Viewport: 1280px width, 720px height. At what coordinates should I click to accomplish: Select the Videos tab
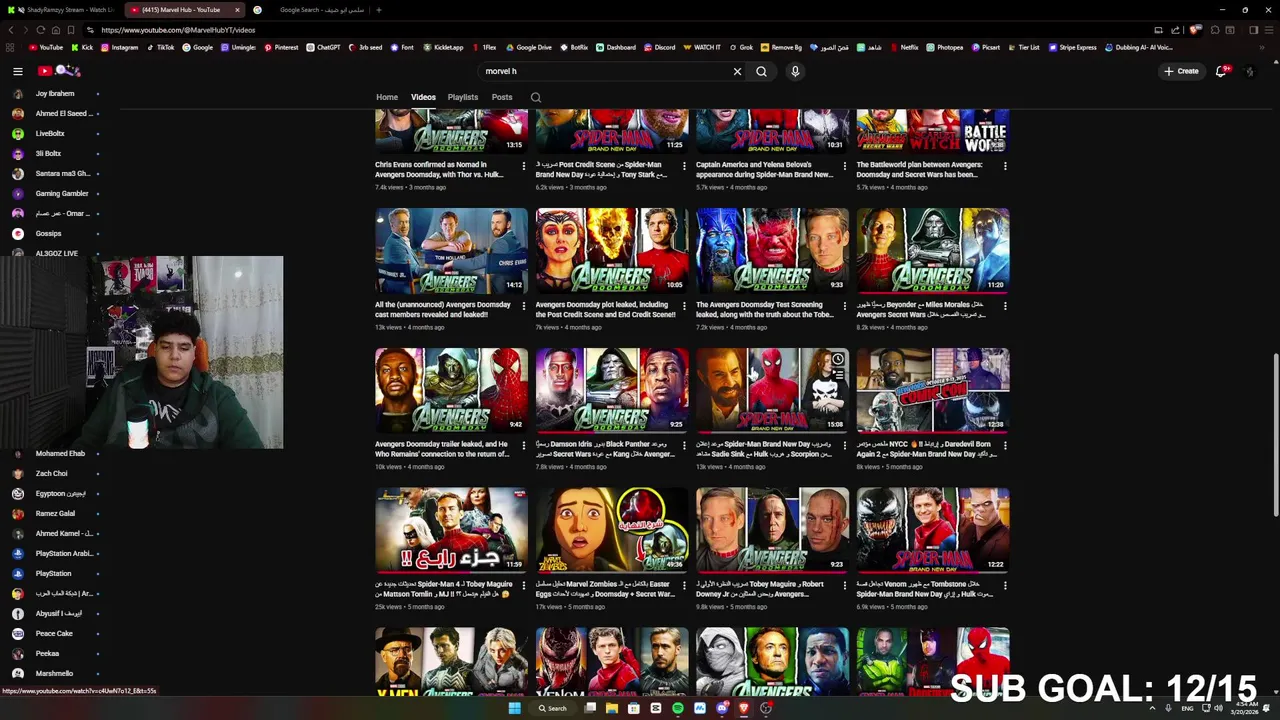pyautogui.click(x=423, y=97)
